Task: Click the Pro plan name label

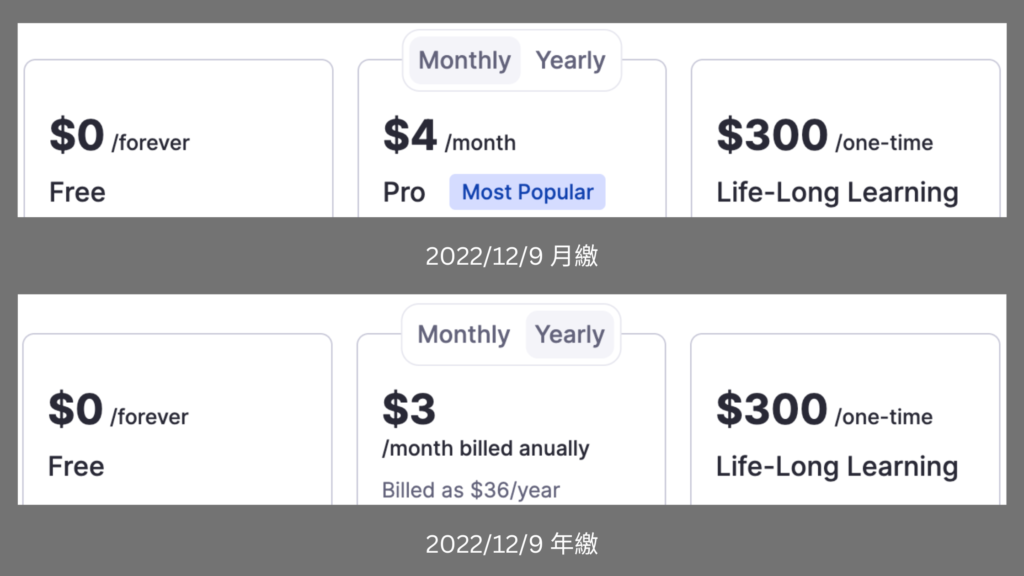Action: coord(404,192)
